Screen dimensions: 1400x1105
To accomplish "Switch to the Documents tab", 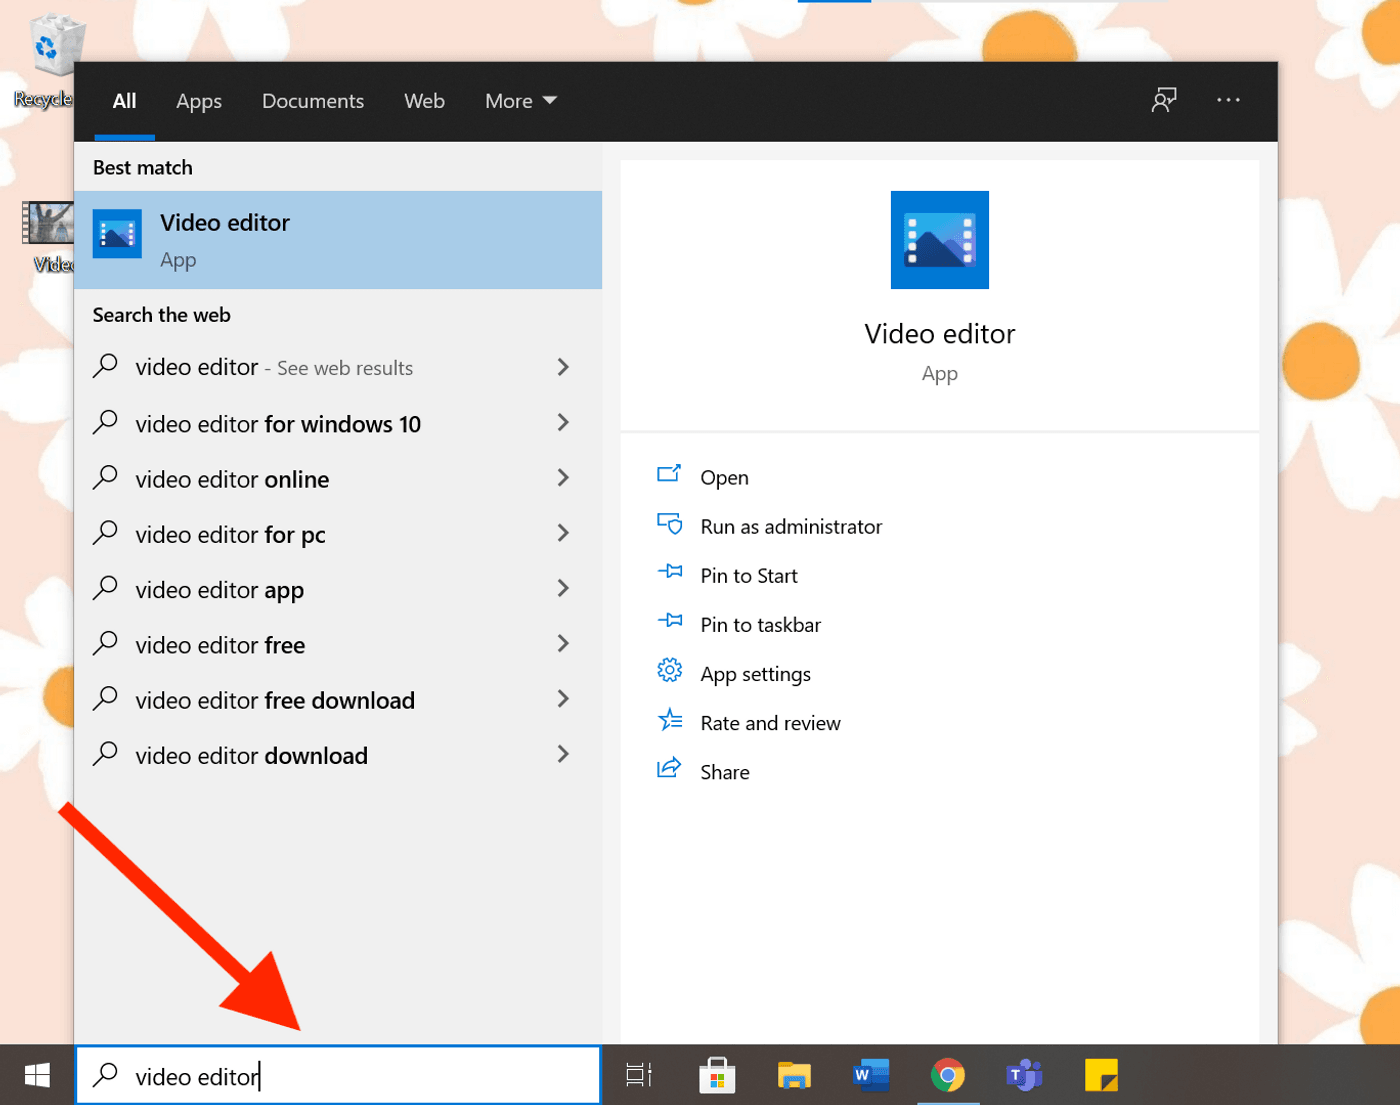I will pos(313,100).
